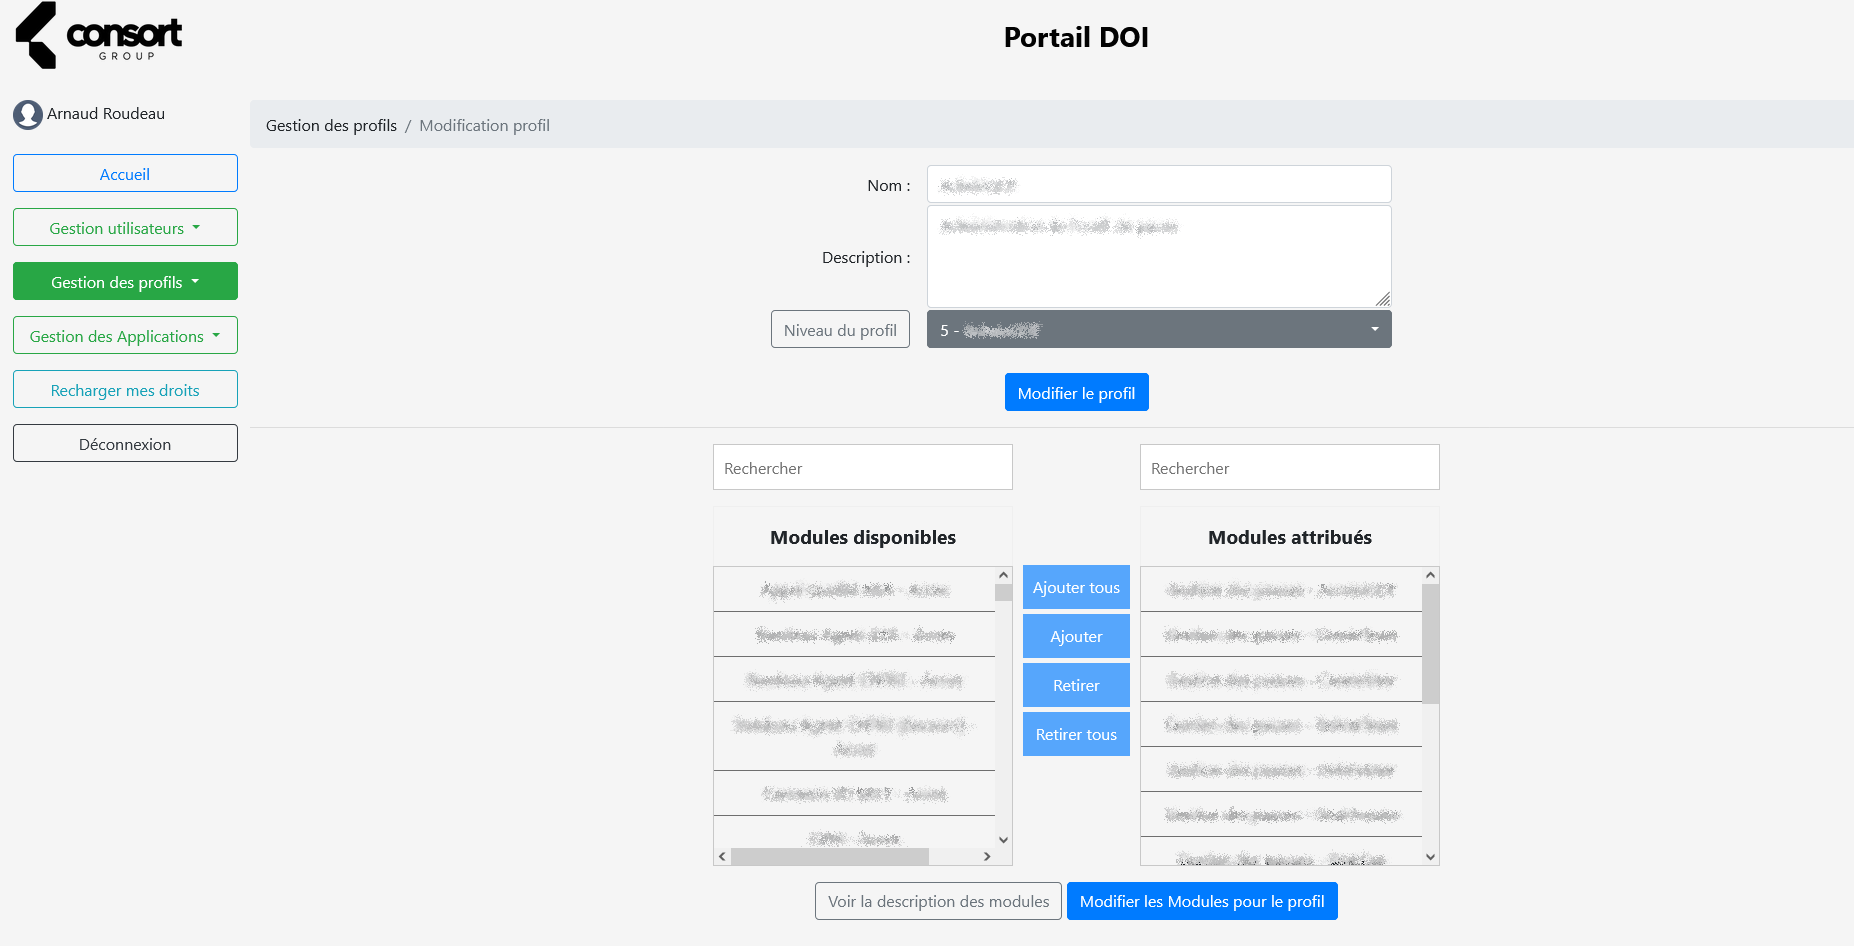Go to Accueil page
The height and width of the screenshot is (946, 1854).
pyautogui.click(x=125, y=174)
